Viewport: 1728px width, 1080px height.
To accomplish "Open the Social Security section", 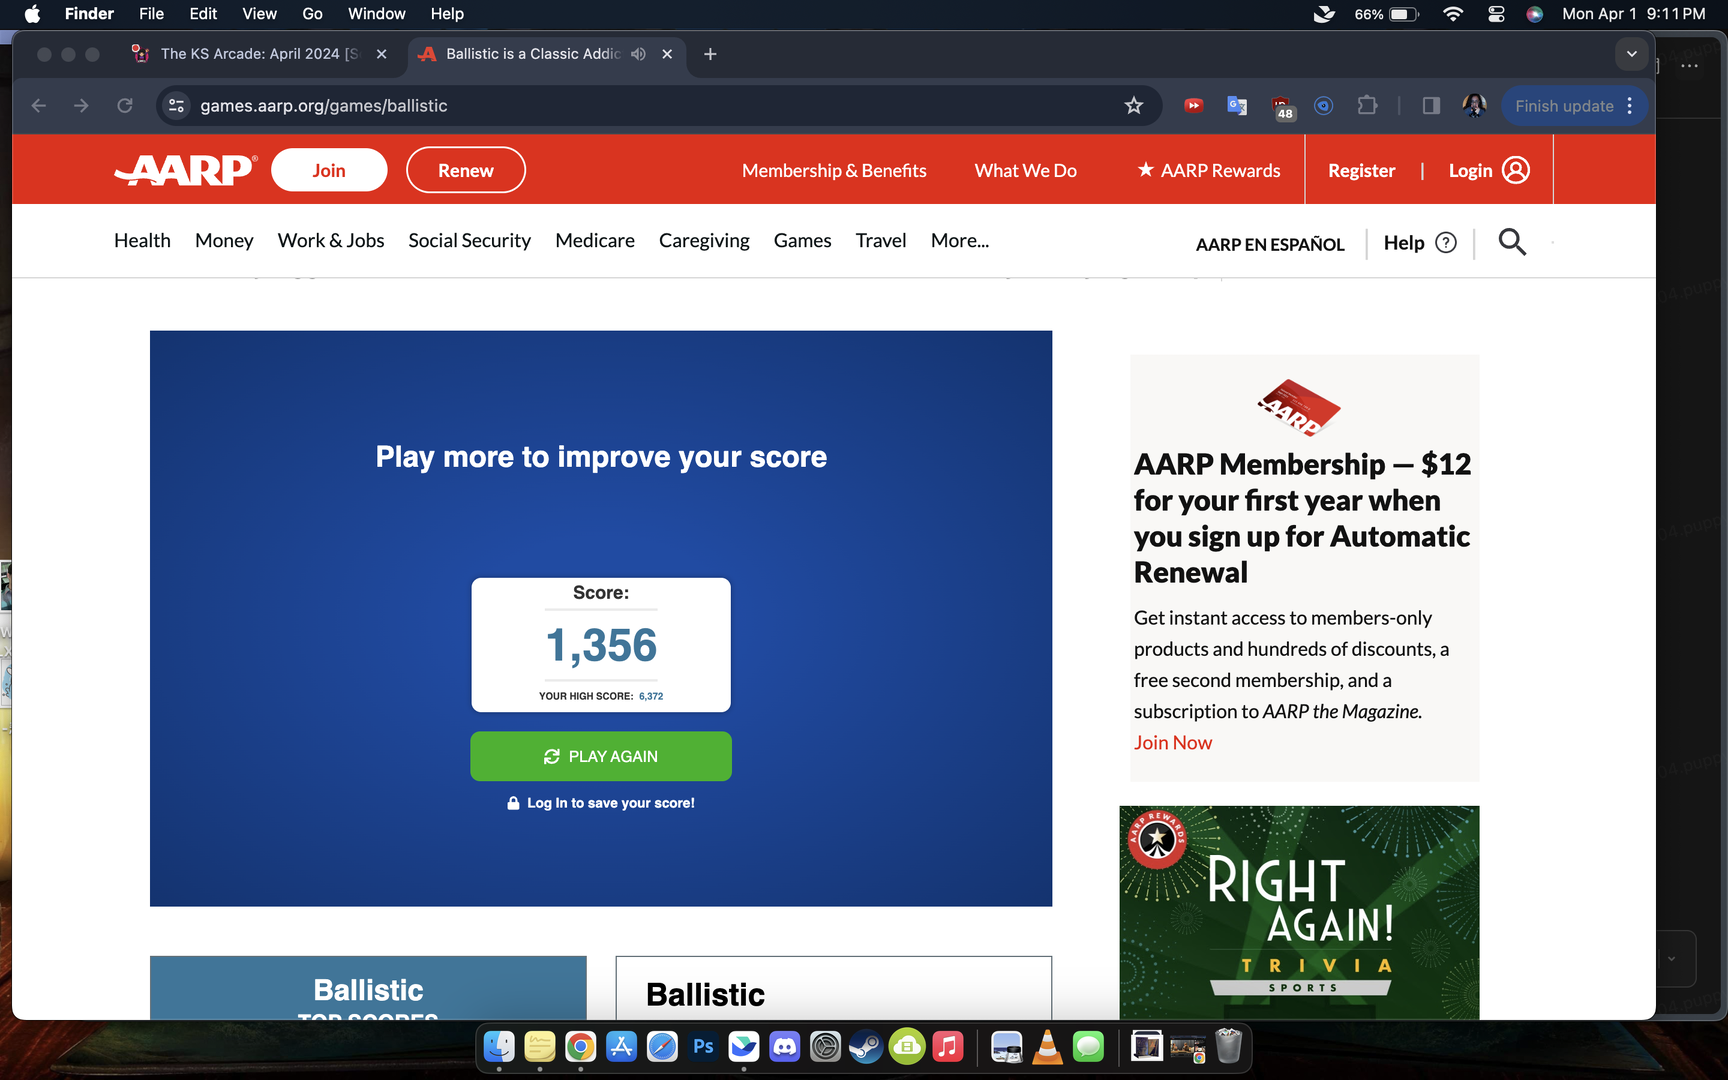I will (469, 241).
